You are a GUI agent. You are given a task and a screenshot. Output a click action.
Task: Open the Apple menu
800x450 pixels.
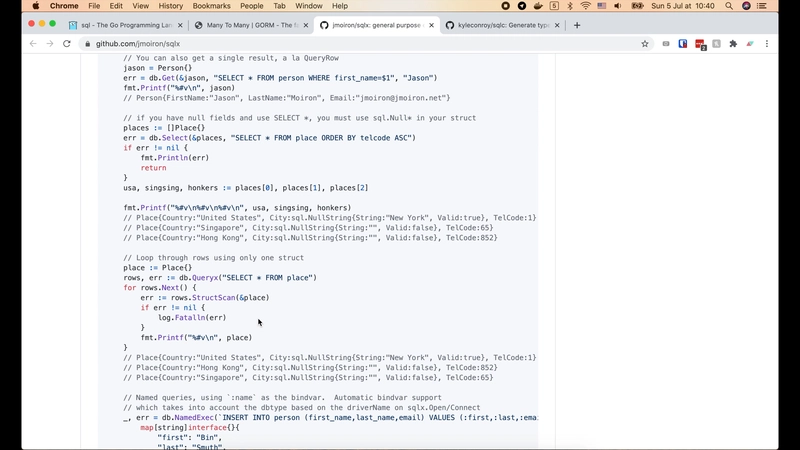(36, 6)
